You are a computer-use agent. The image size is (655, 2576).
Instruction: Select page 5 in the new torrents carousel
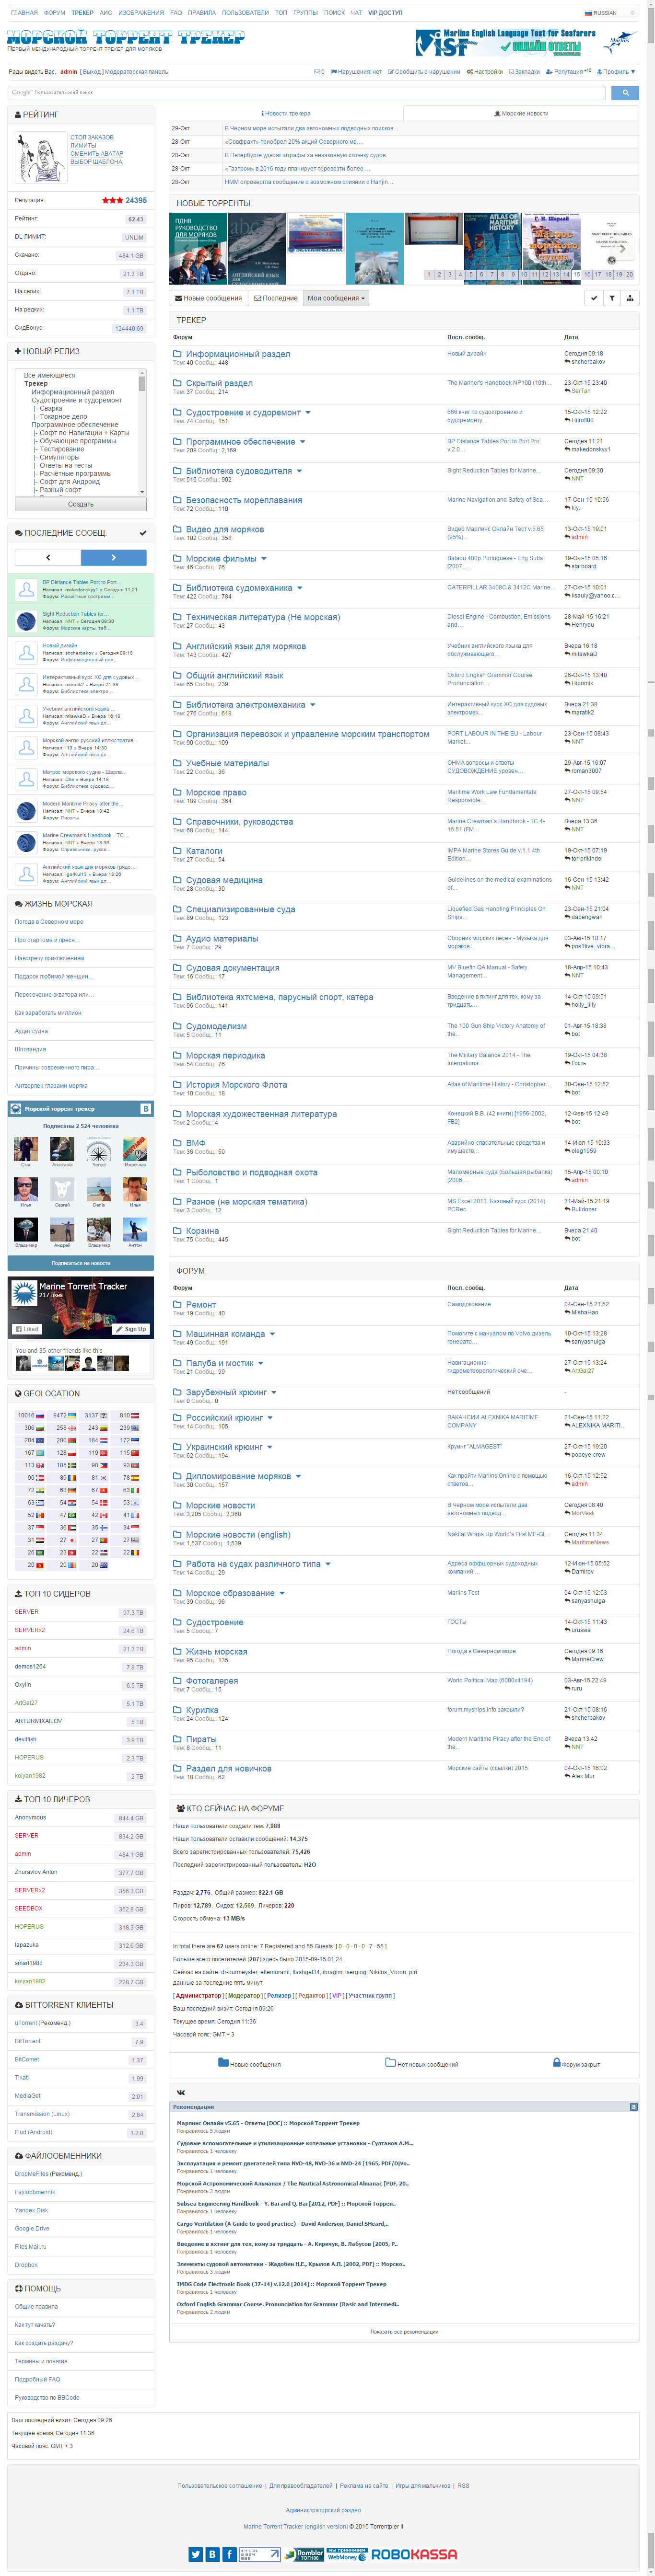[x=471, y=274]
